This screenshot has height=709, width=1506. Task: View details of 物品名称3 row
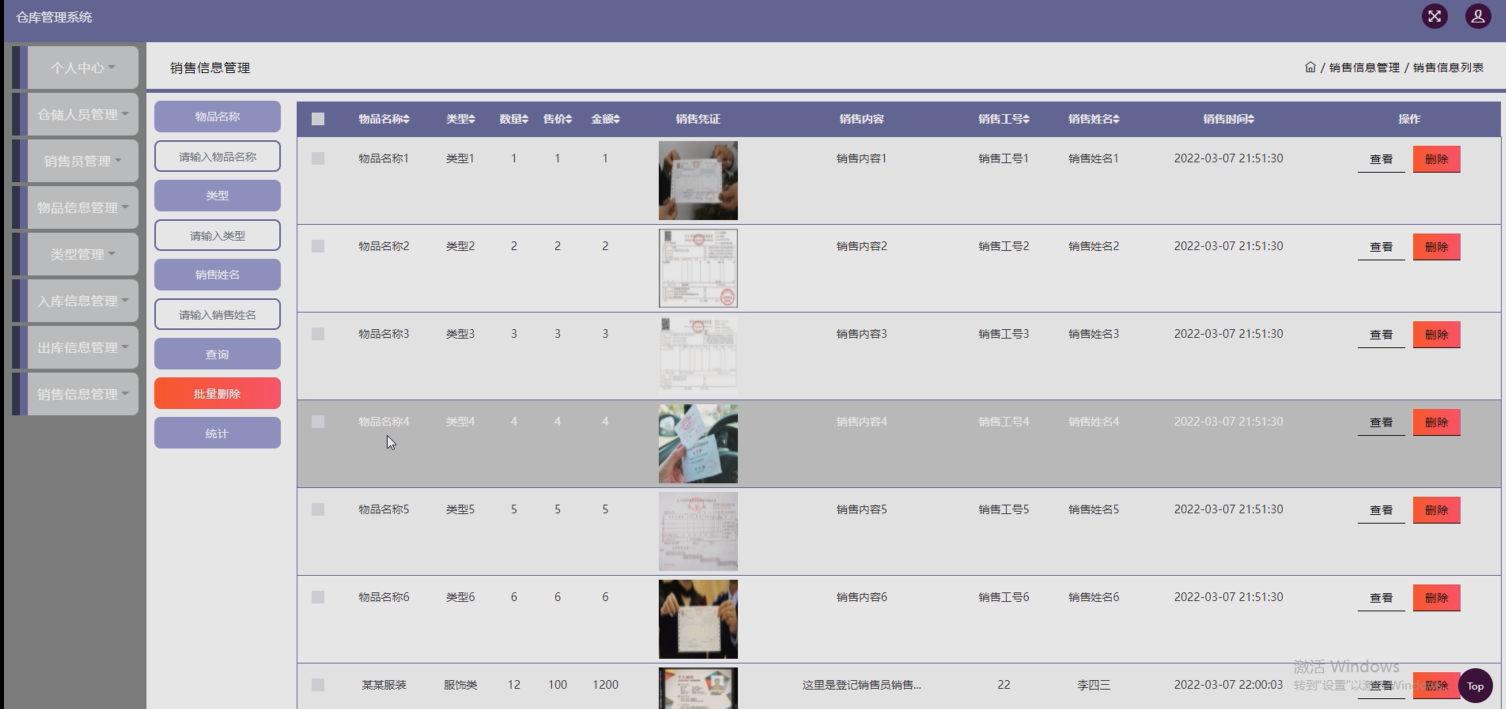pos(1381,335)
